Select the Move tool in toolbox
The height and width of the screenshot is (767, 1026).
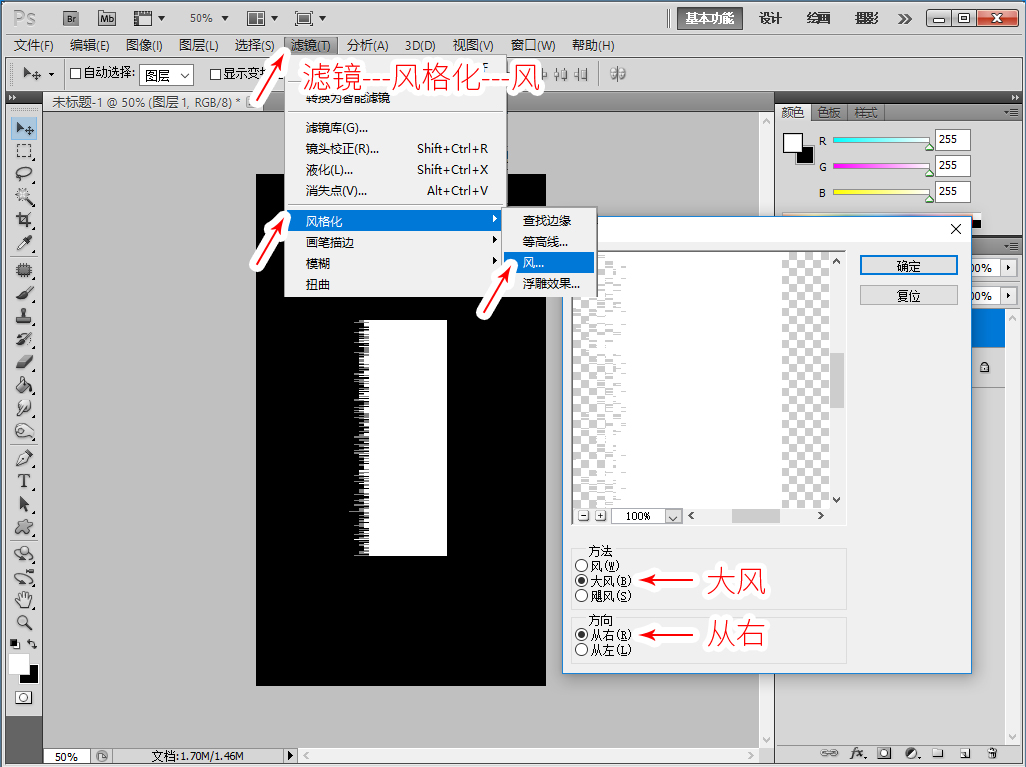pos(24,128)
